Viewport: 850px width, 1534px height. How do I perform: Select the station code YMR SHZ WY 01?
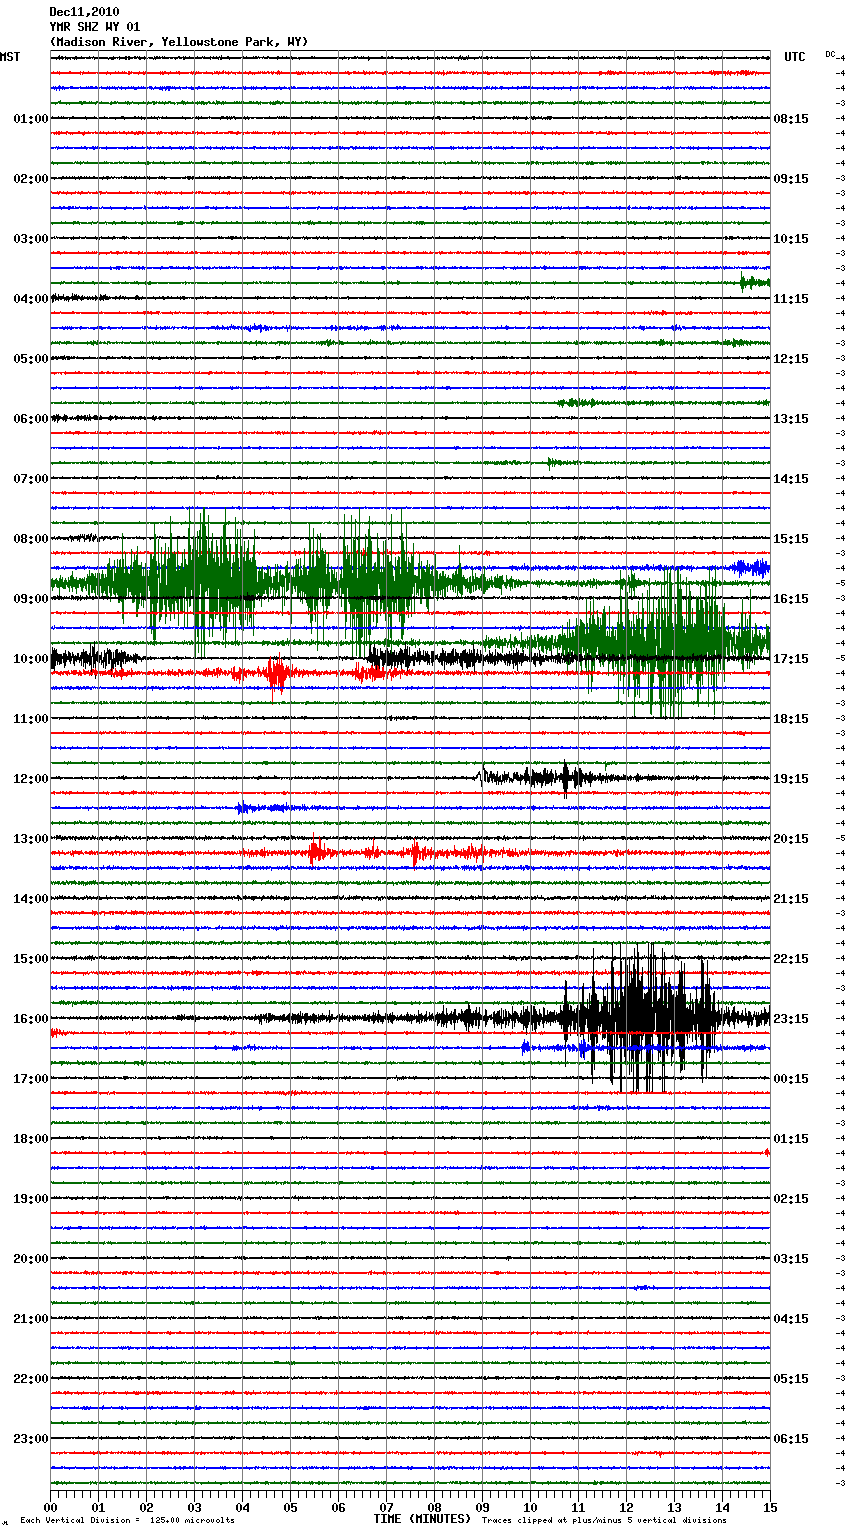tap(95, 27)
